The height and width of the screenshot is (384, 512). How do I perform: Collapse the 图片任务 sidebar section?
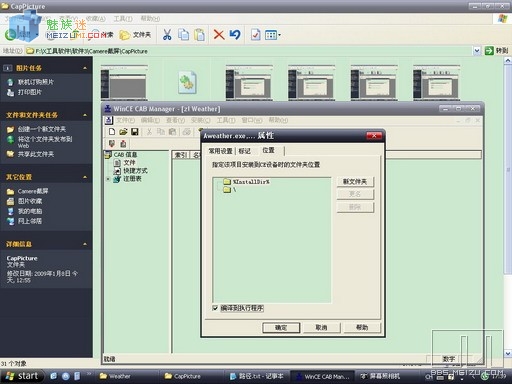[x=85, y=68]
